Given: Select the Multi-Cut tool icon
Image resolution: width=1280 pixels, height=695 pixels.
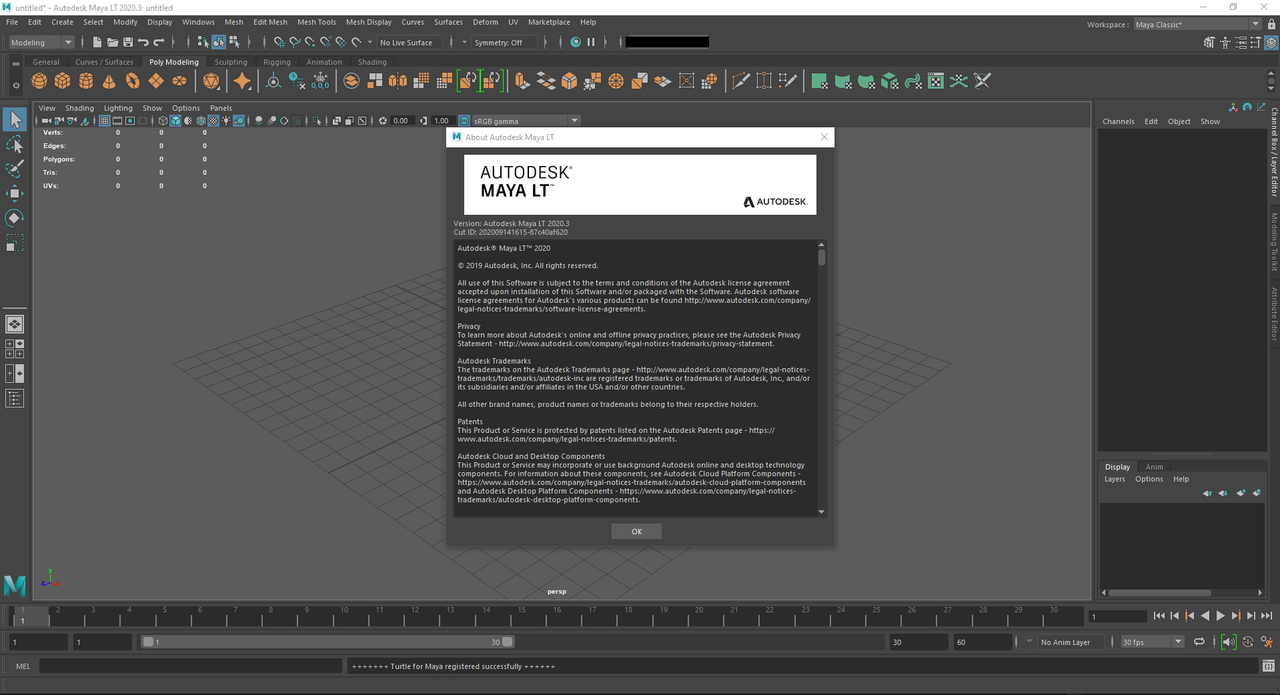Looking at the screenshot, I should pyautogui.click(x=741, y=81).
